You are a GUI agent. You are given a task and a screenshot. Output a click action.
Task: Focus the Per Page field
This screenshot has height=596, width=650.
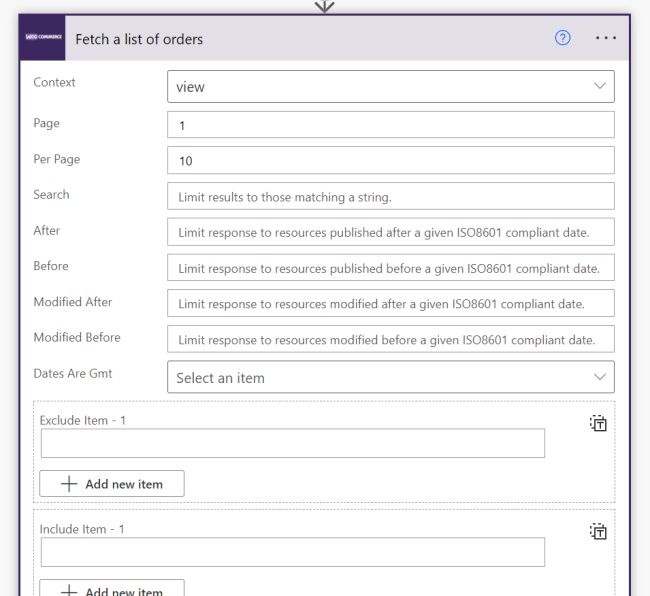click(390, 161)
